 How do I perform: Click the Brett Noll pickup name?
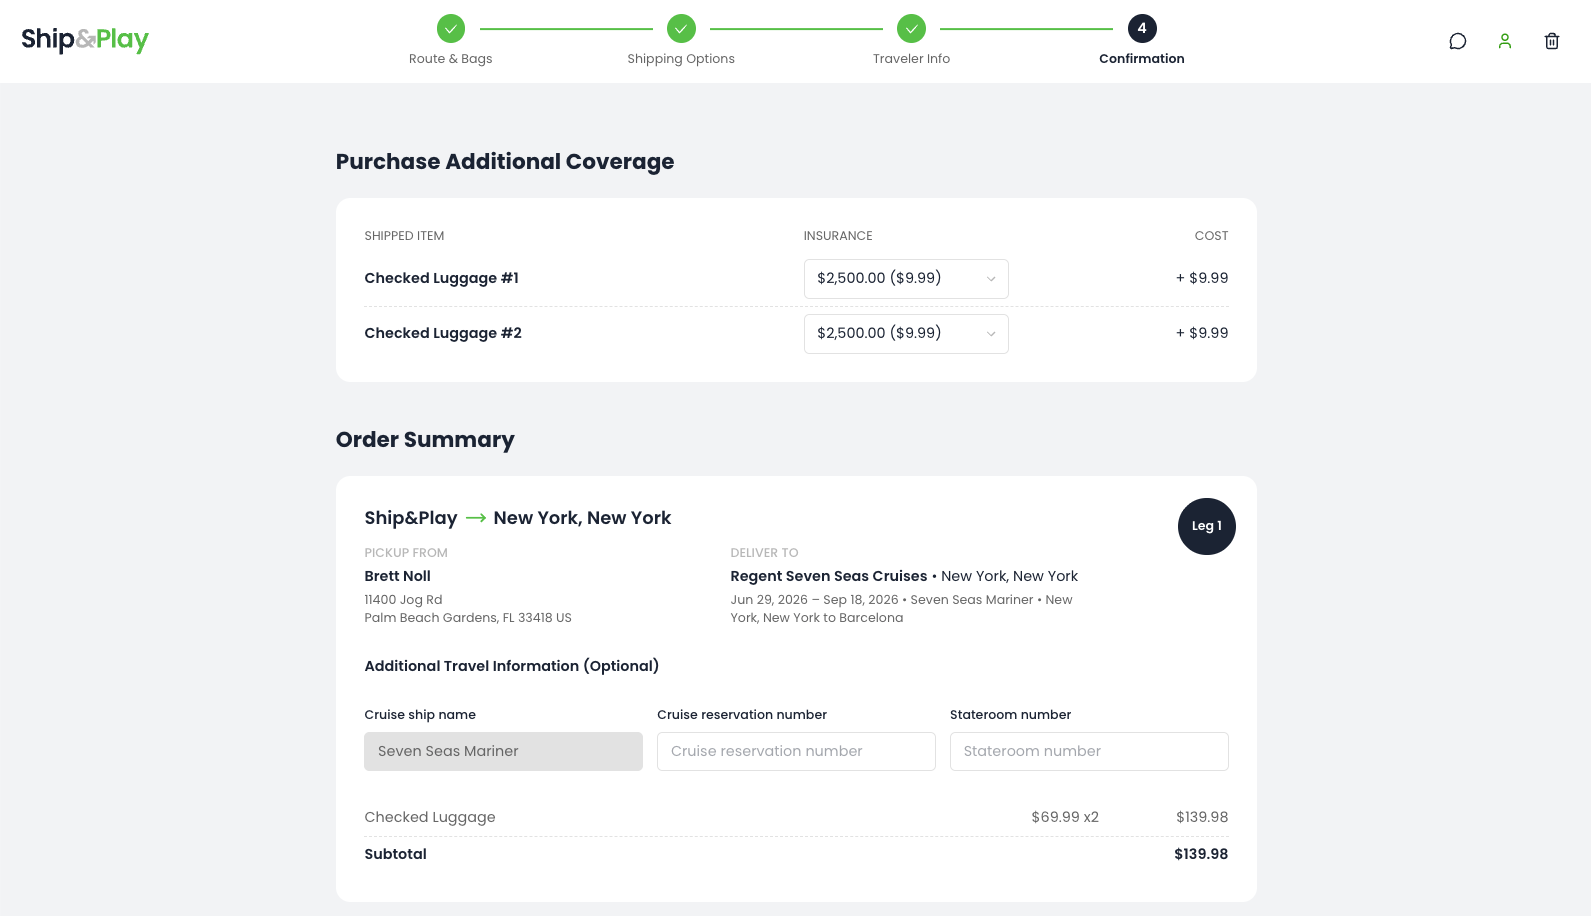pos(397,576)
